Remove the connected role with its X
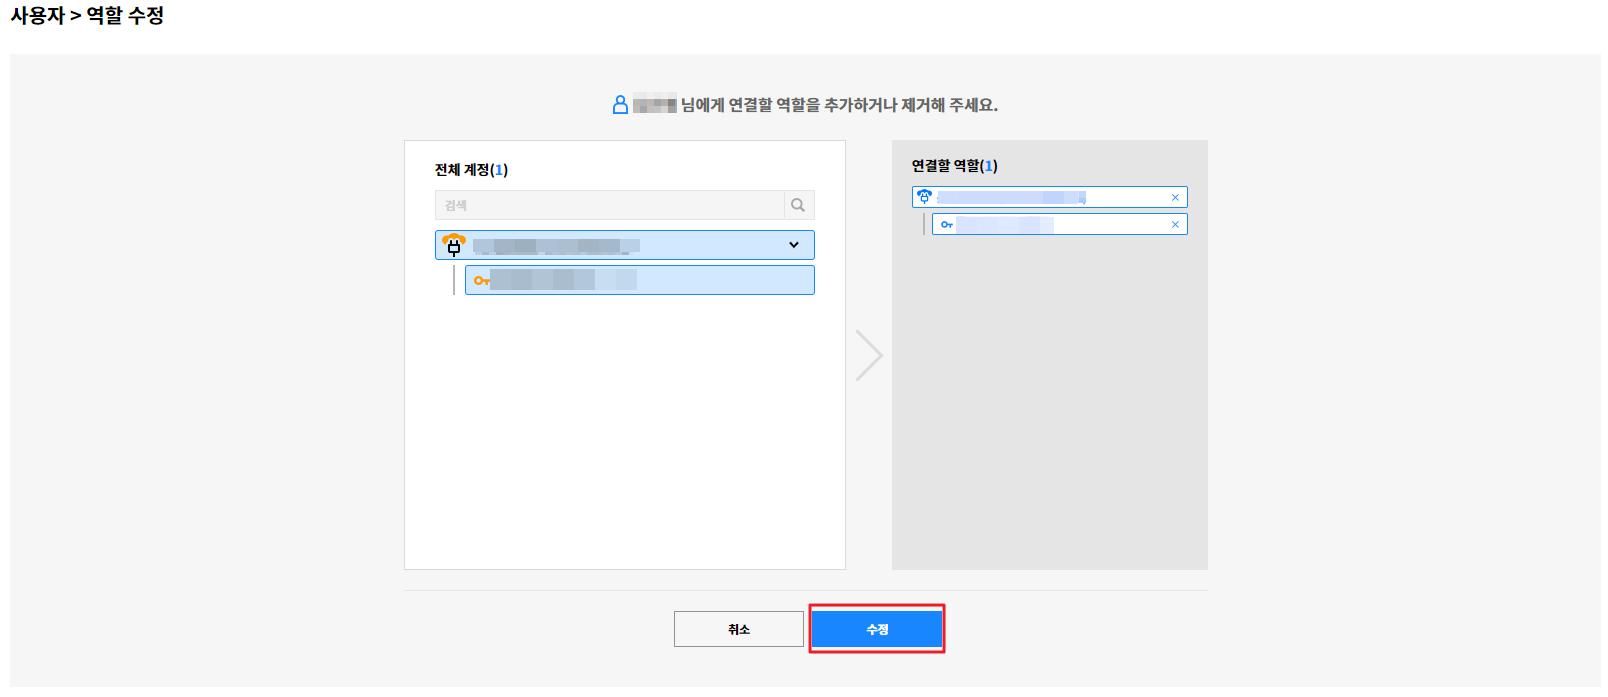 pyautogui.click(x=1175, y=225)
